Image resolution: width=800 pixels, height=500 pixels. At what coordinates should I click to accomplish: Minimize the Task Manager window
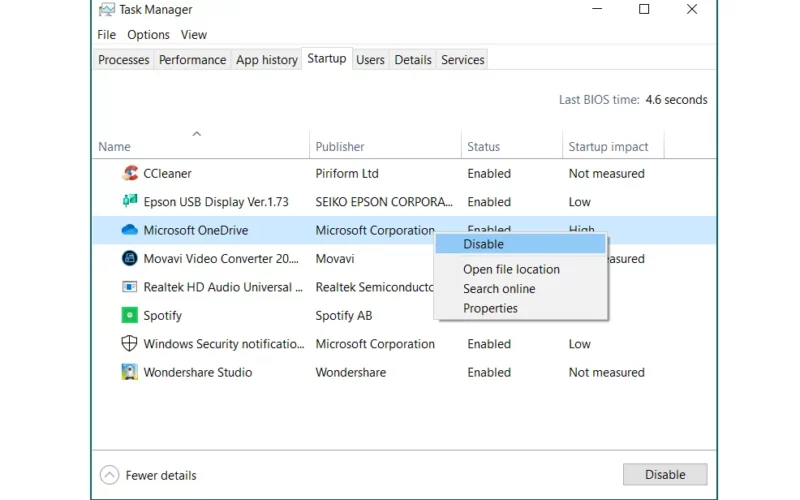(x=597, y=9)
